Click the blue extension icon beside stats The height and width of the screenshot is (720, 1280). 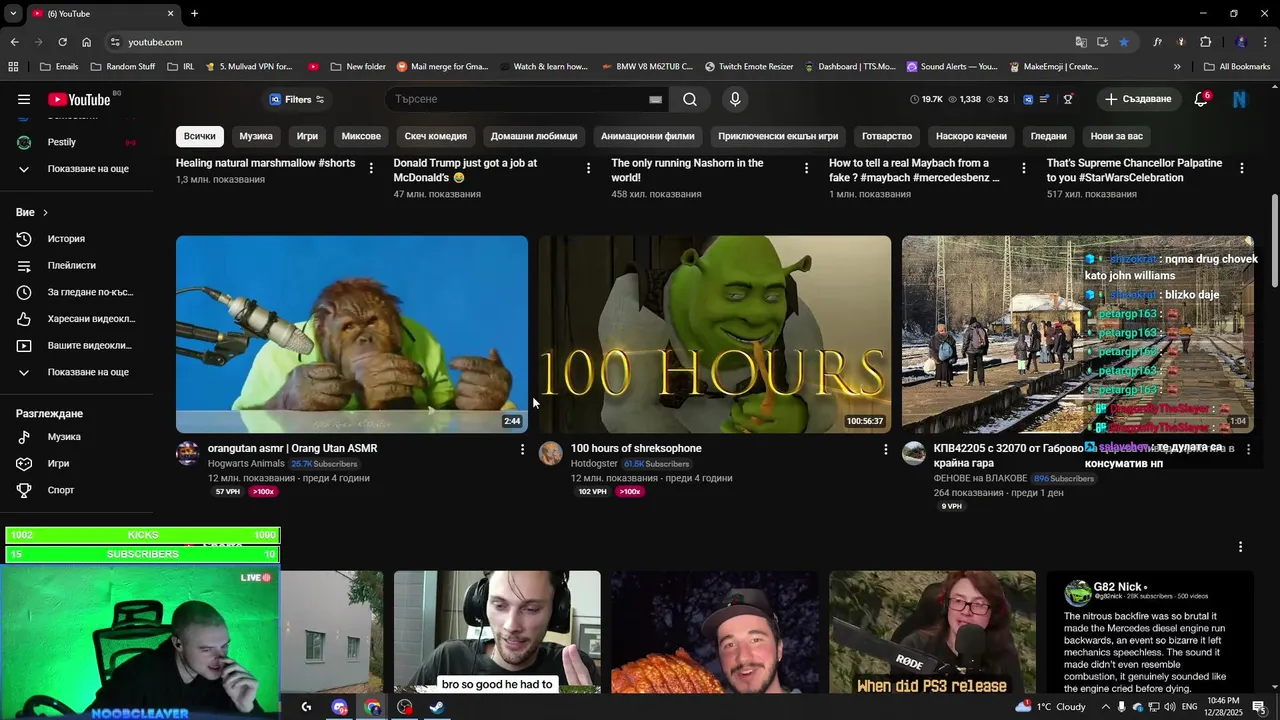pos(1027,99)
